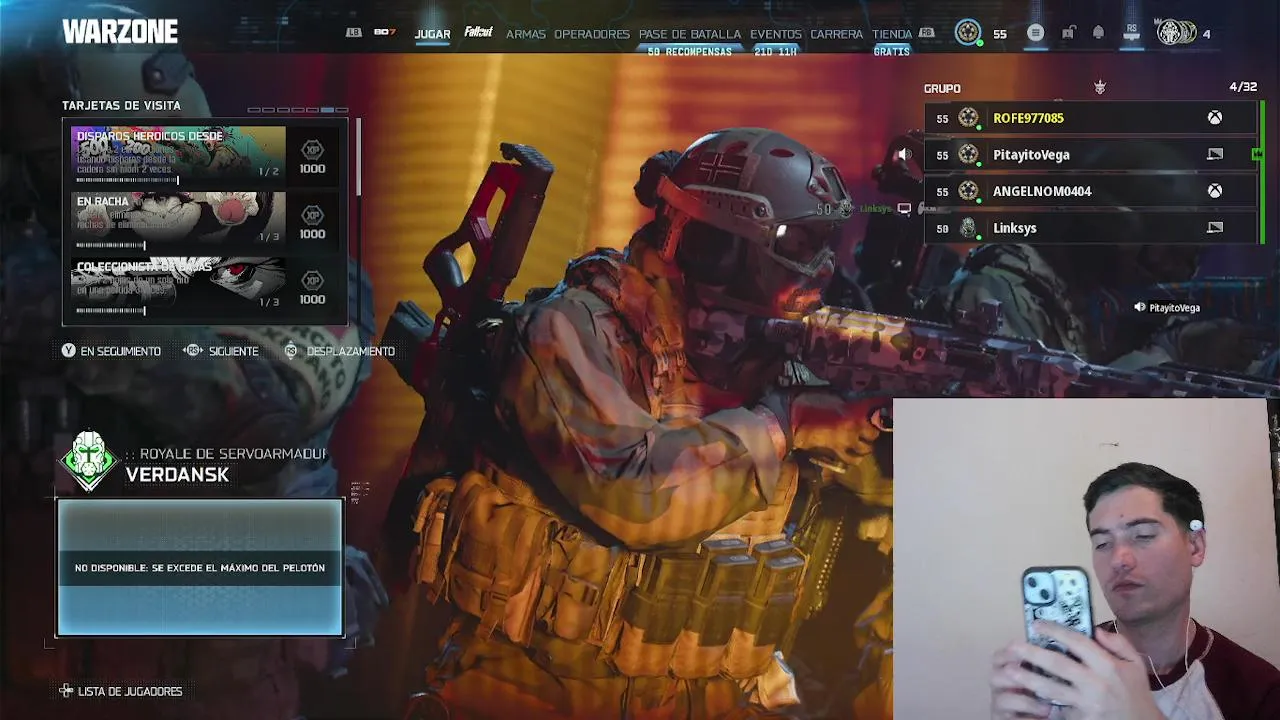Click Linksys's level 50 rank emblem
The image size is (1280, 720).
pyautogui.click(x=968, y=228)
